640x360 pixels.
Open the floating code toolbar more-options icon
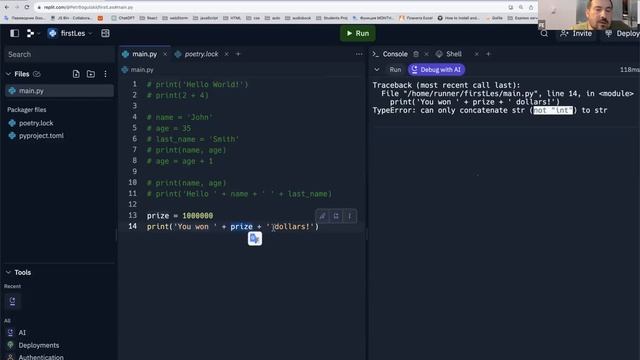[349, 216]
